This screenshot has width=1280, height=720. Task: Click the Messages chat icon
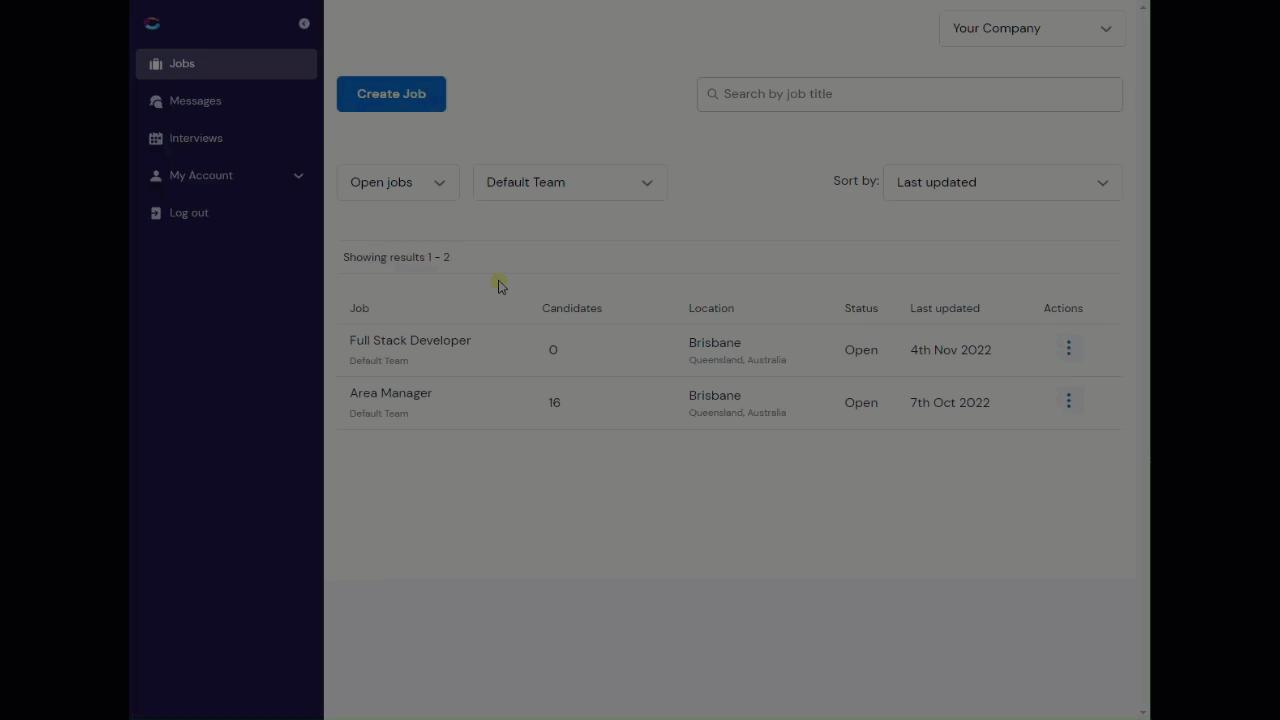click(x=156, y=101)
